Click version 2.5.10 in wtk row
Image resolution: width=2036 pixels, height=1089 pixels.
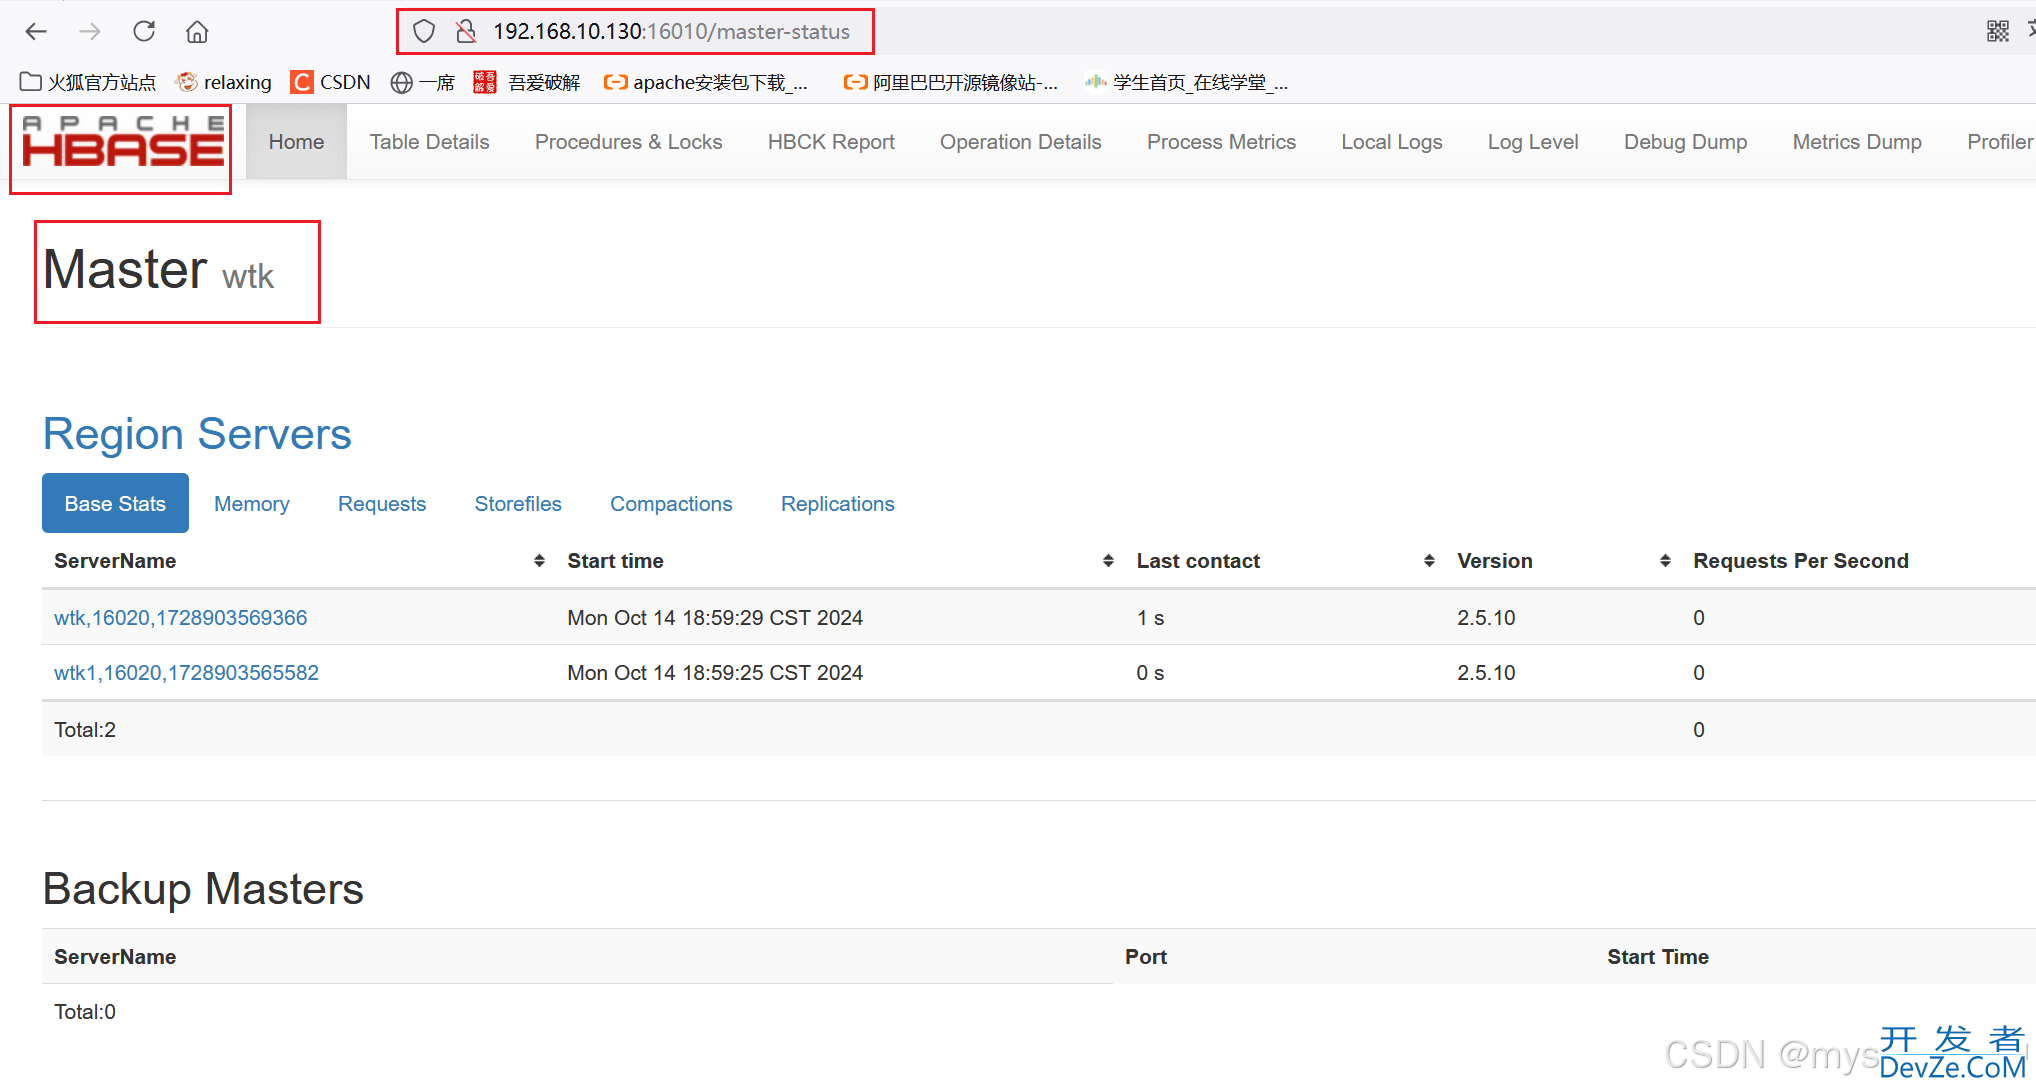tap(1486, 618)
